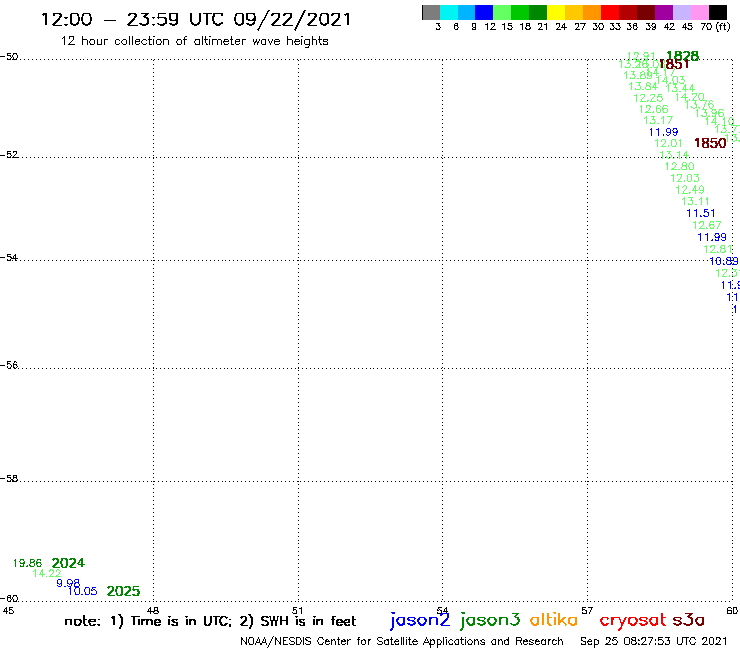Click the cyan swatch in the color legend

(449, 12)
